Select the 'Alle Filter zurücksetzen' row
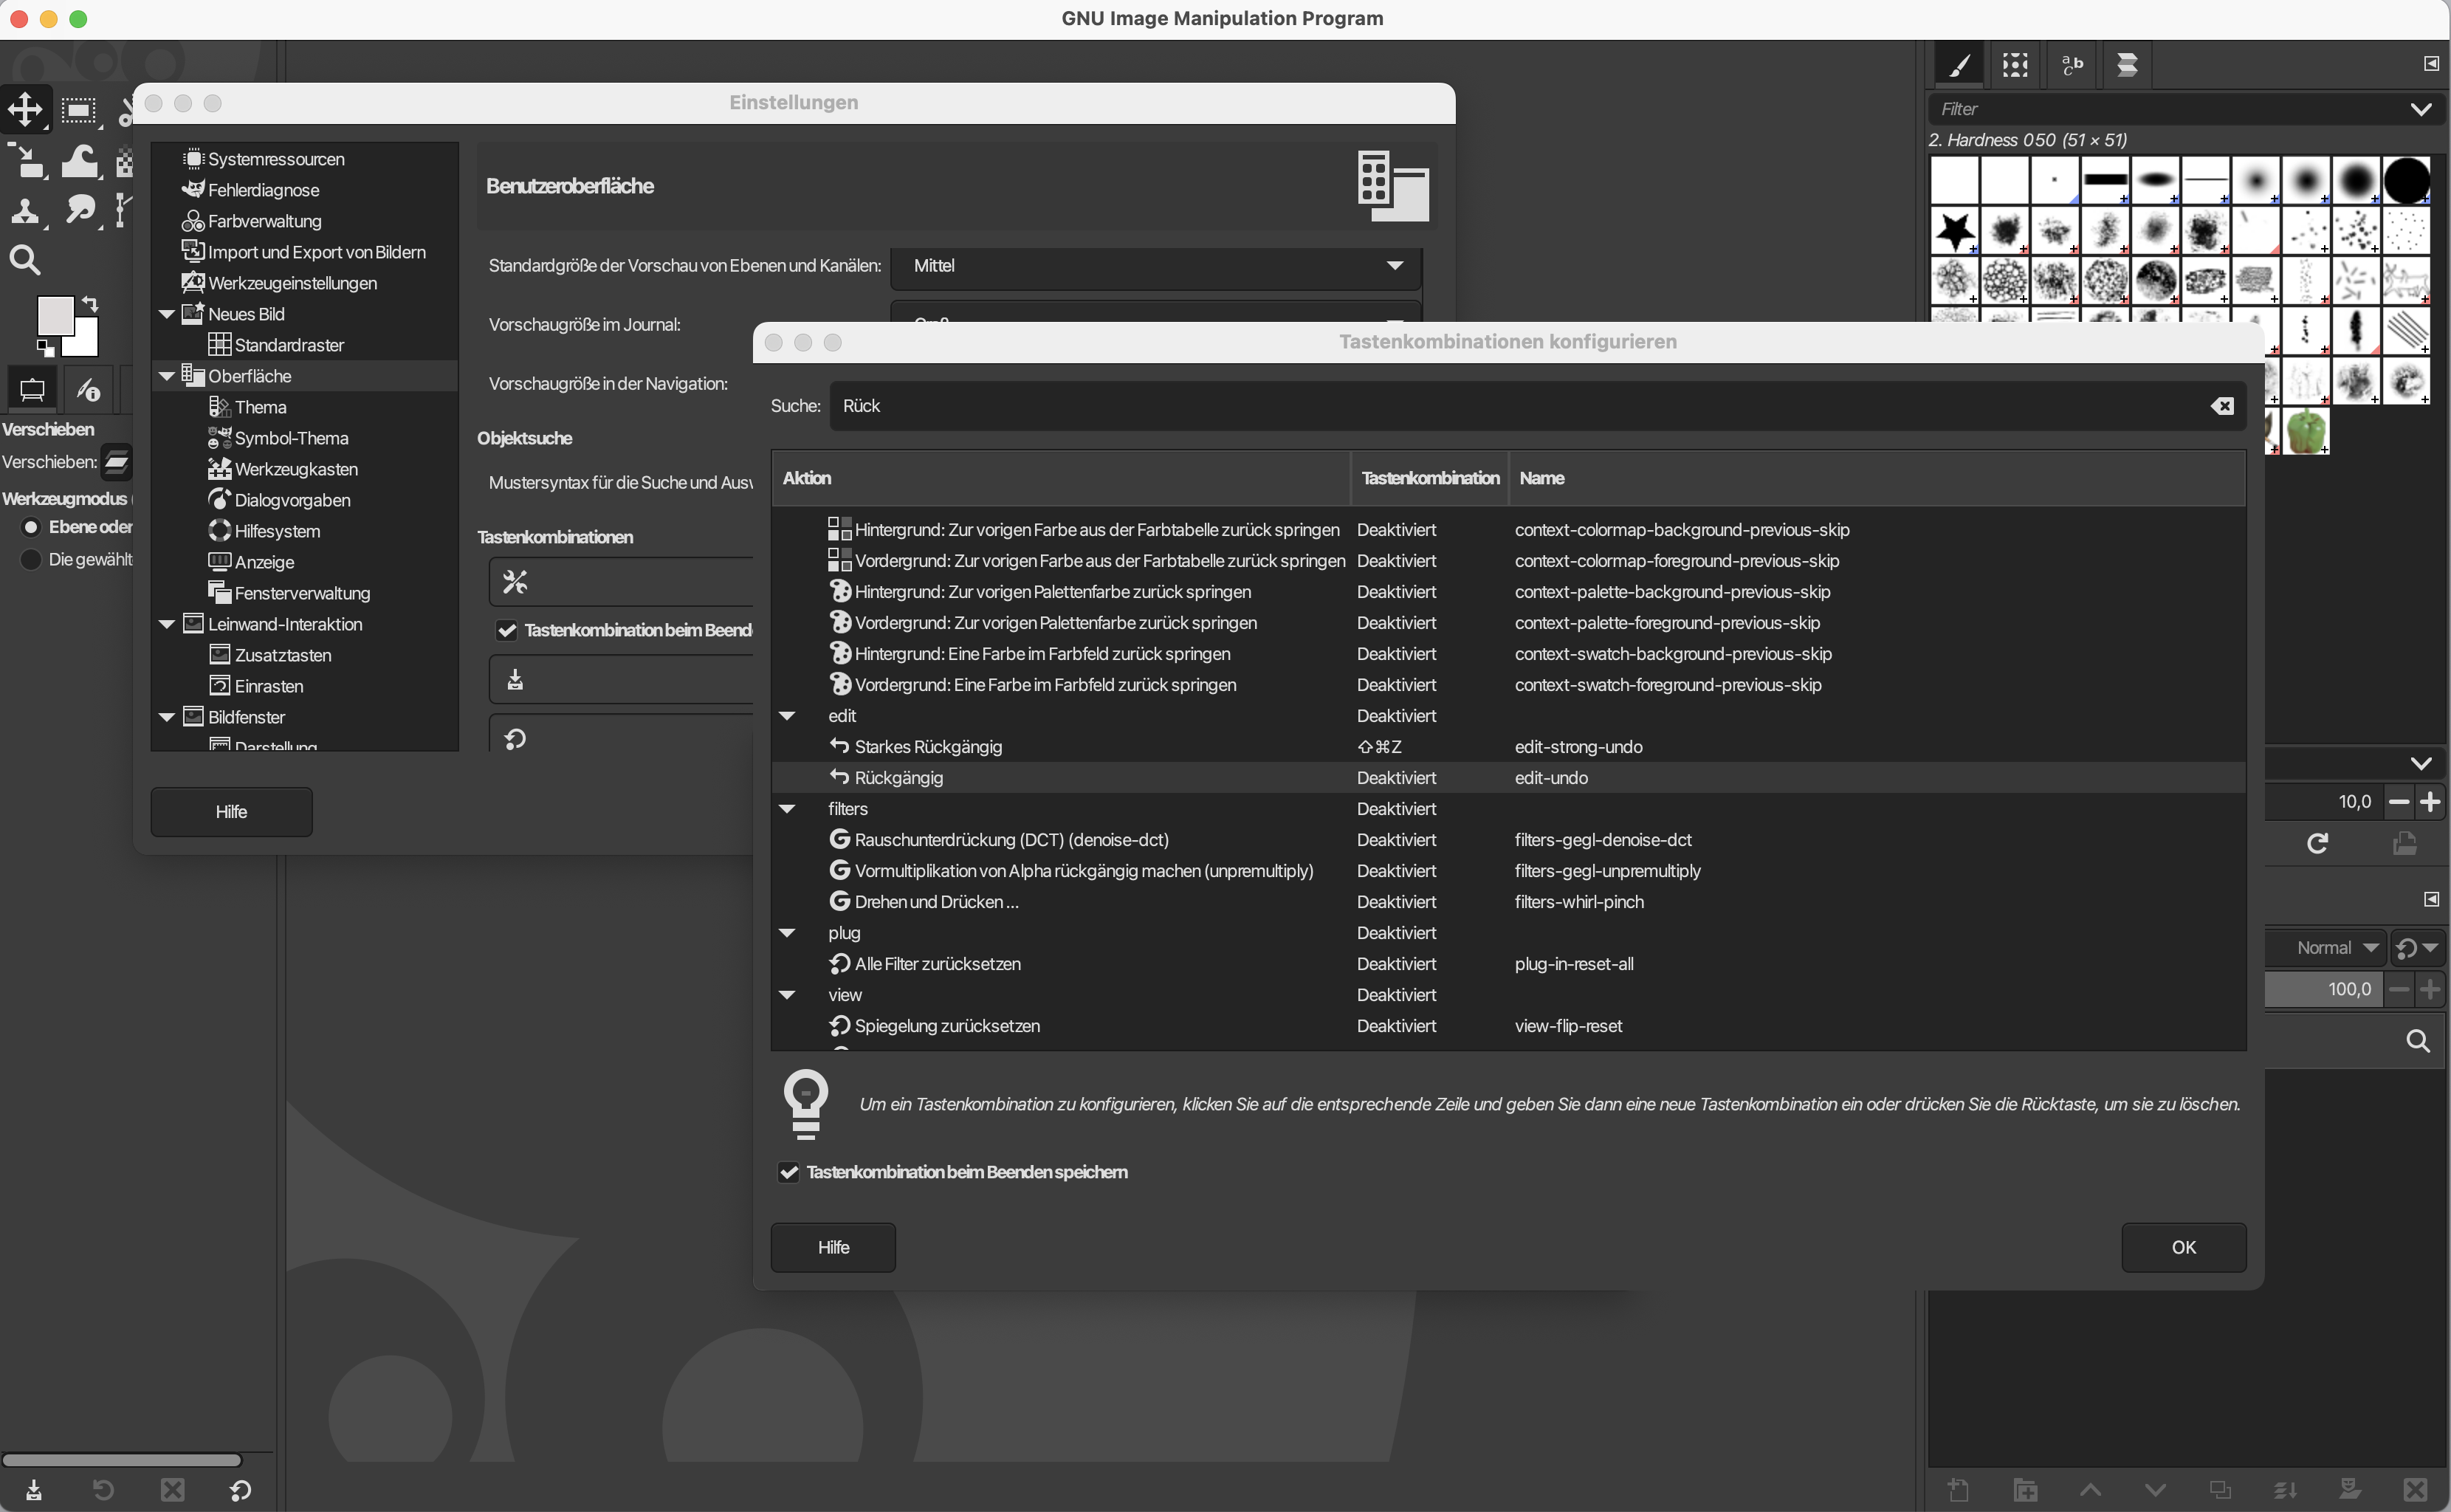2451x1512 pixels. coord(1508,964)
